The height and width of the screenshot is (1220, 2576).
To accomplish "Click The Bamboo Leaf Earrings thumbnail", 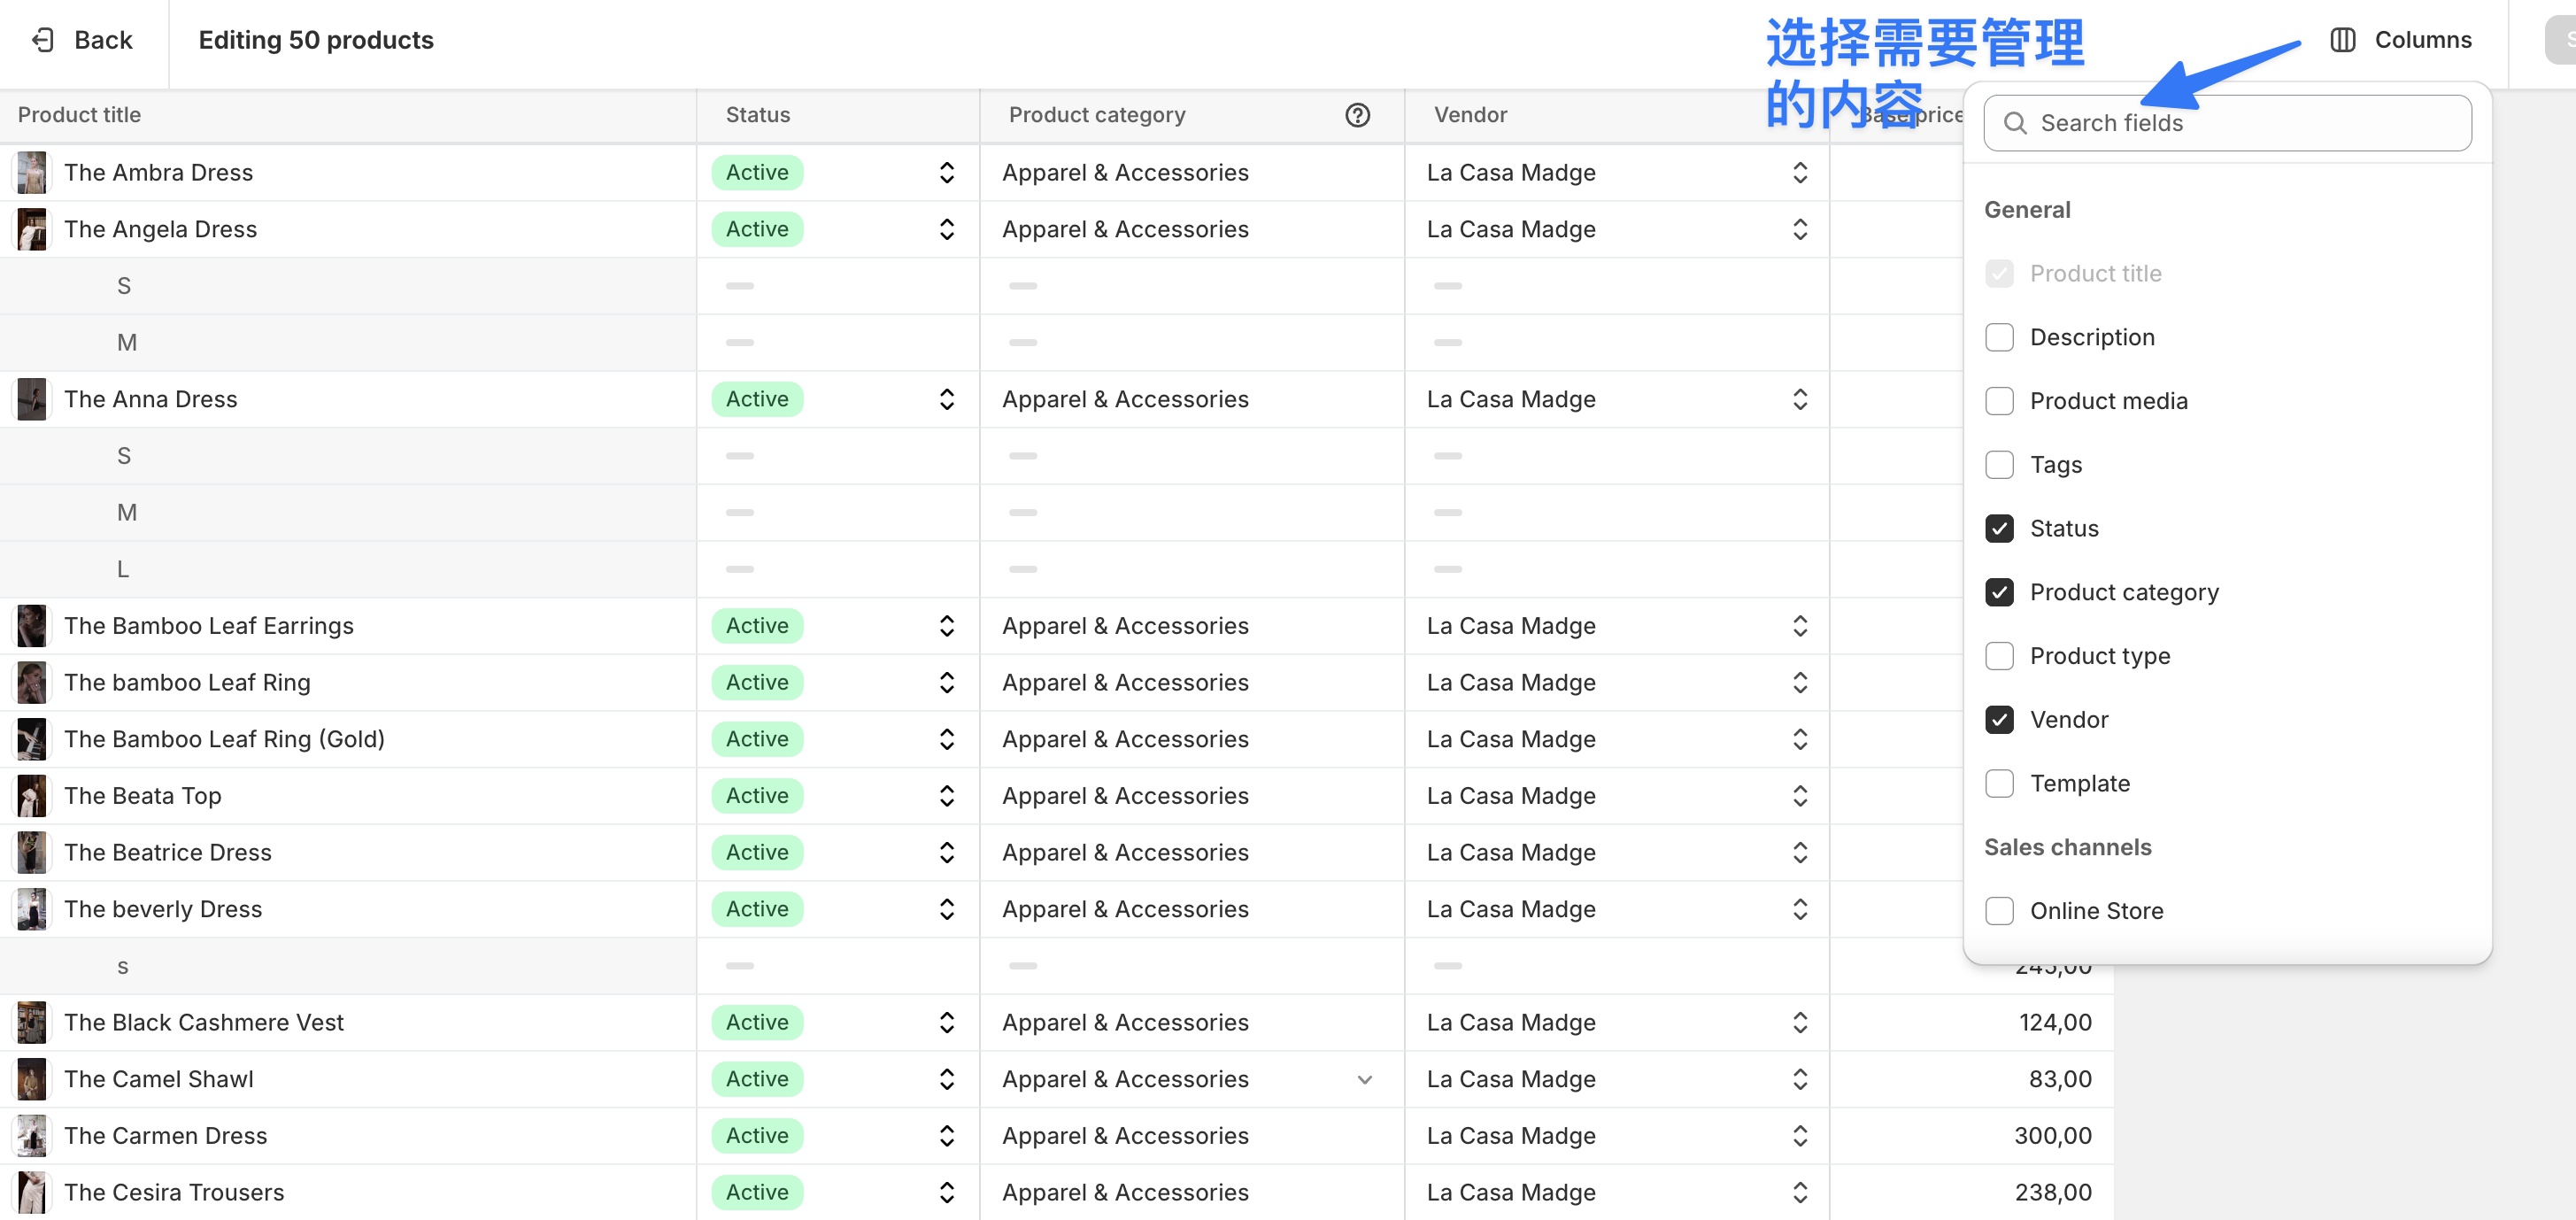I will [x=32, y=626].
